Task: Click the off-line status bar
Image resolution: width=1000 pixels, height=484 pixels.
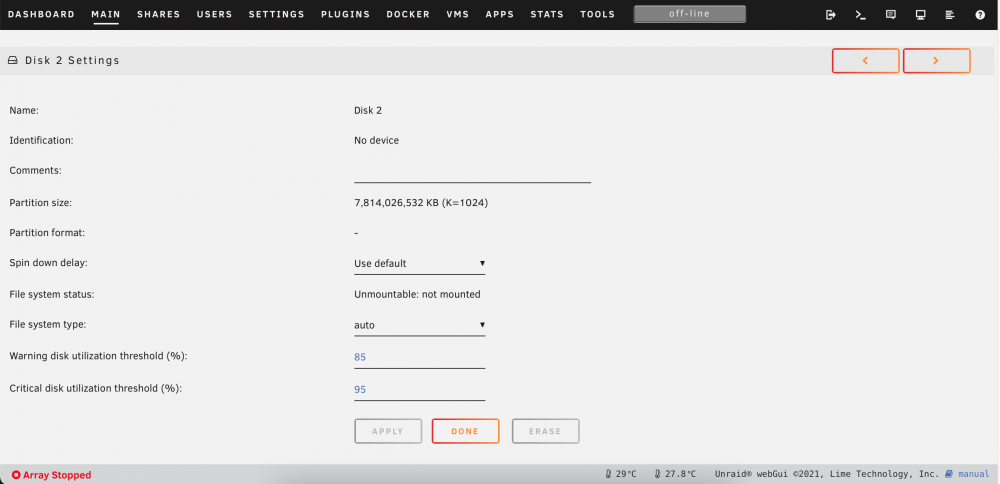Action: [689, 13]
